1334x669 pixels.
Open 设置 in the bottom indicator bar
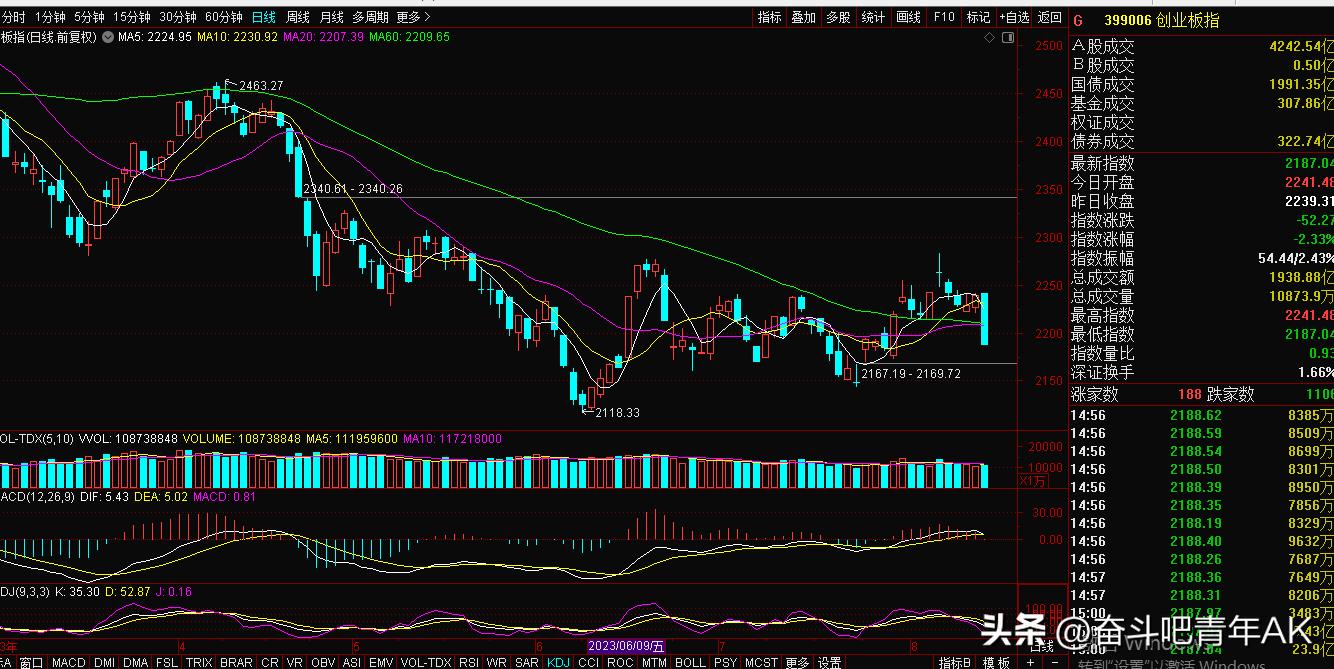(830, 662)
